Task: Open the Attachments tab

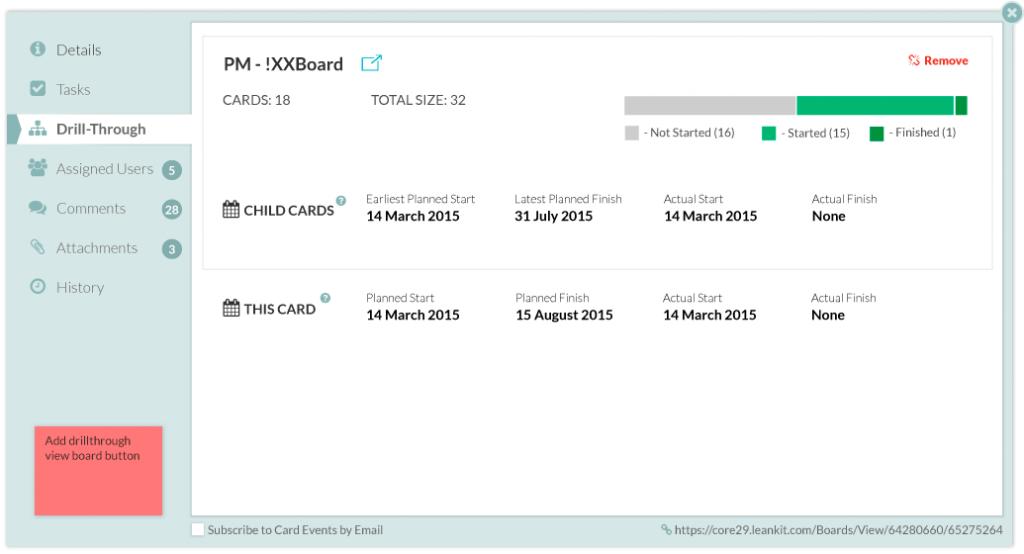Action: coord(99,248)
